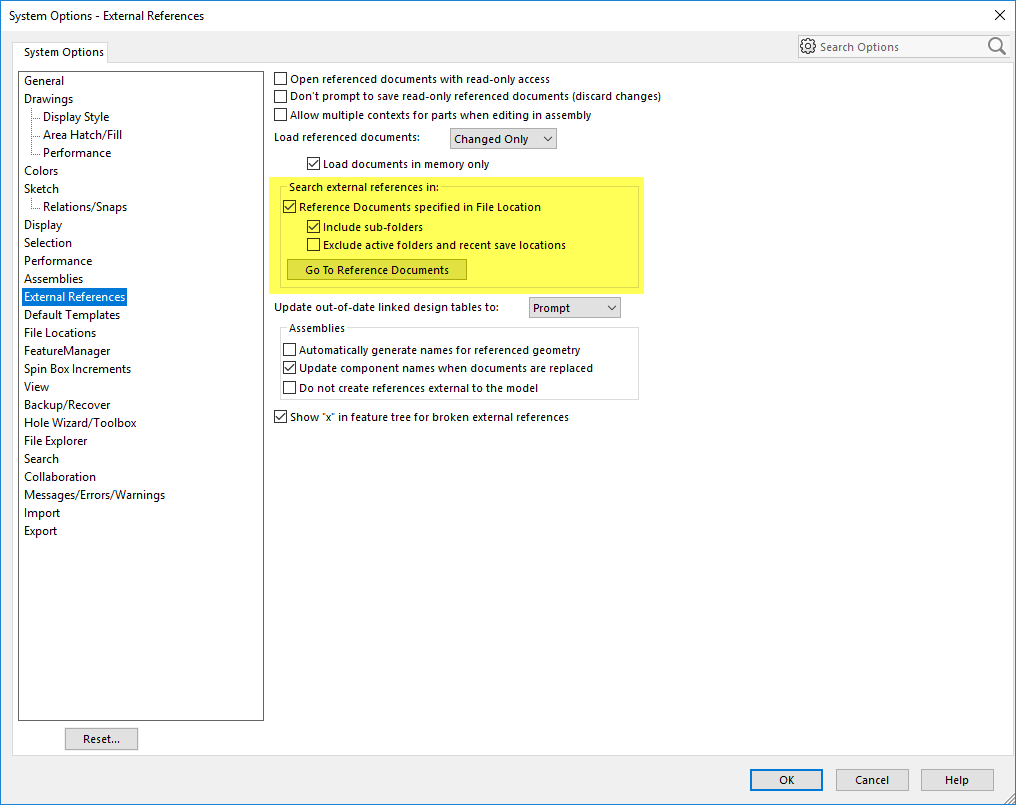Click the Reset... button
The width and height of the screenshot is (1016, 805).
pos(101,739)
